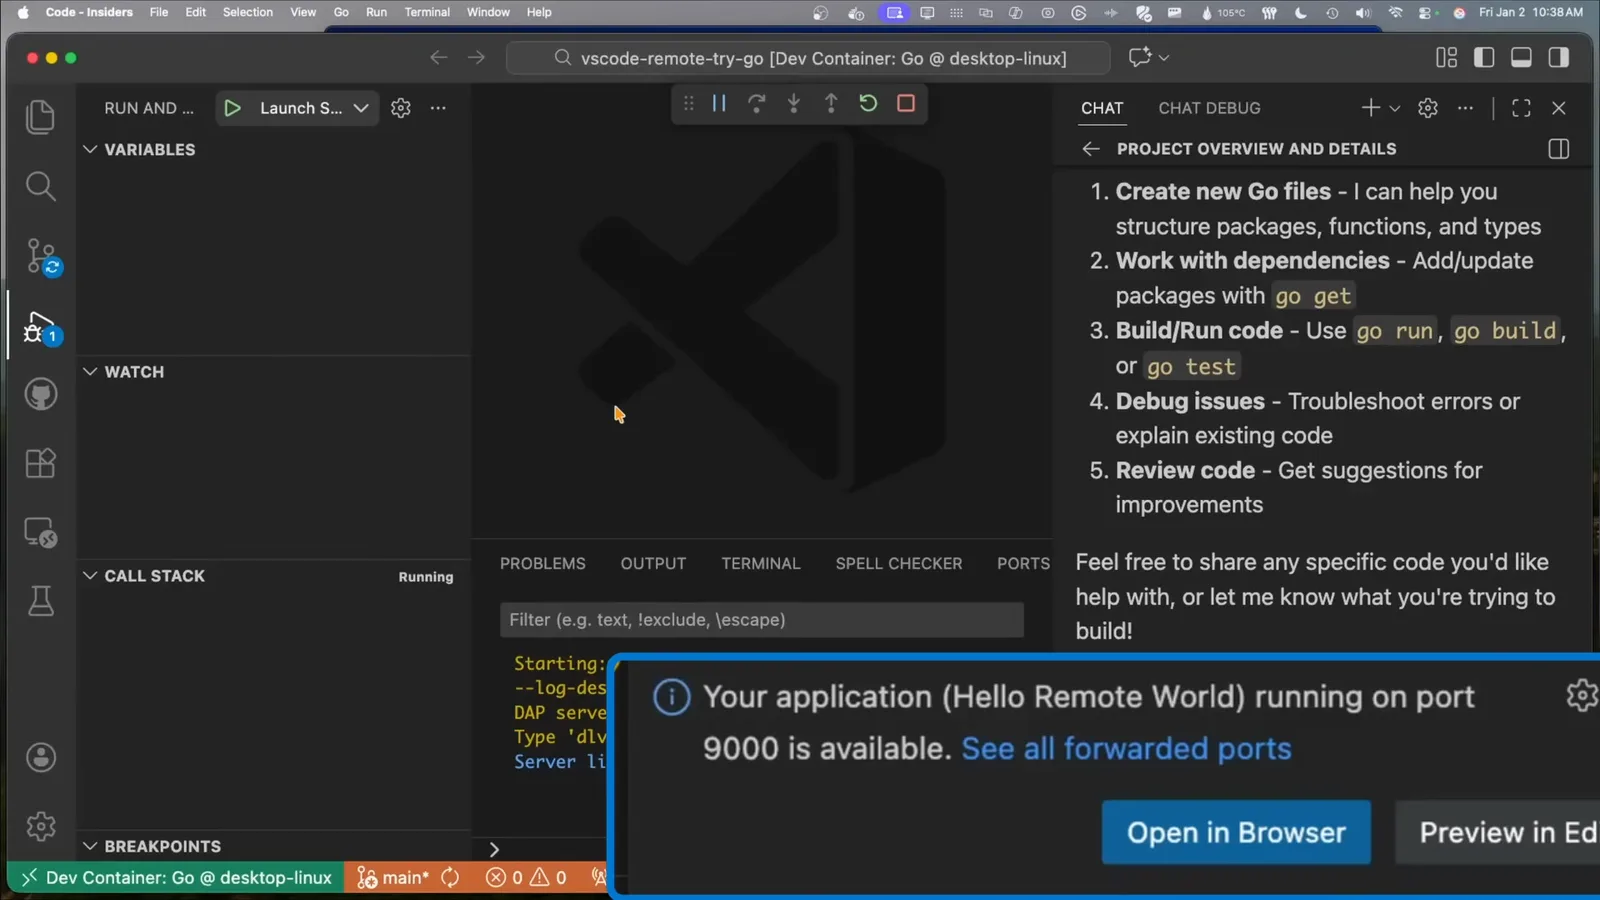Image resolution: width=1600 pixels, height=900 pixels.
Task: Open Extensions view in activity bar
Action: click(40, 463)
